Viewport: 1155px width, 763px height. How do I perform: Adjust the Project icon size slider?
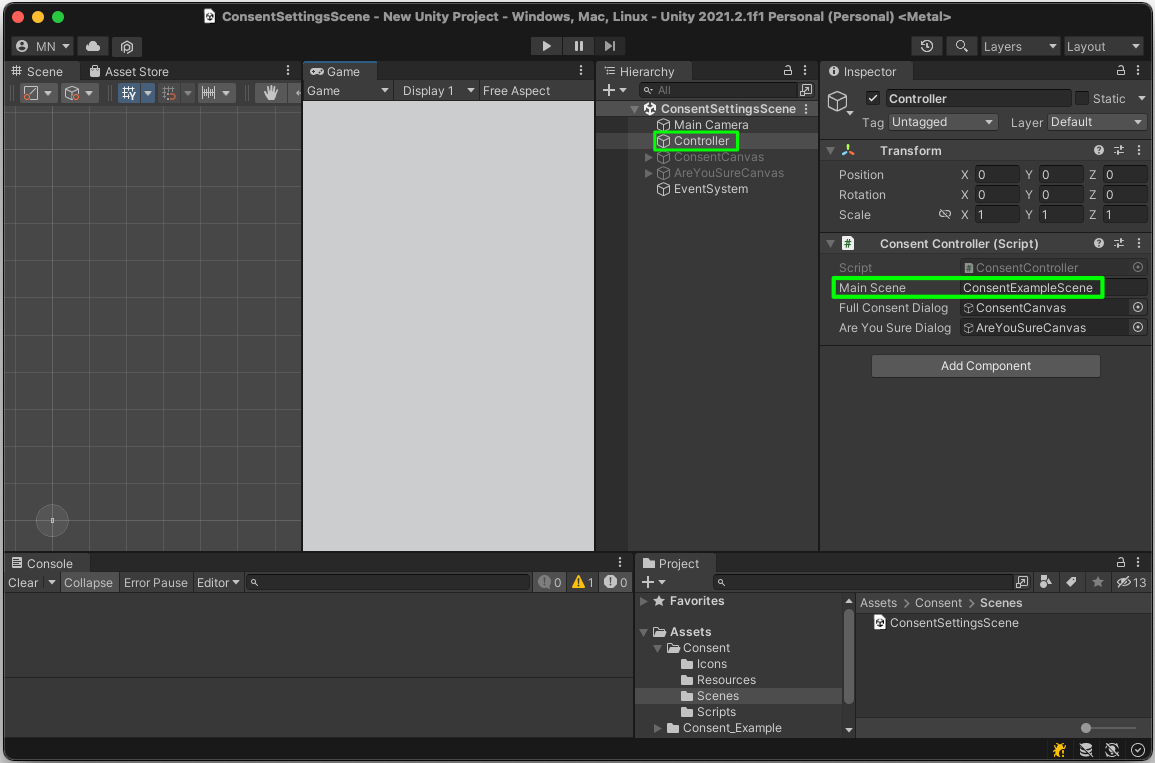(x=1087, y=728)
